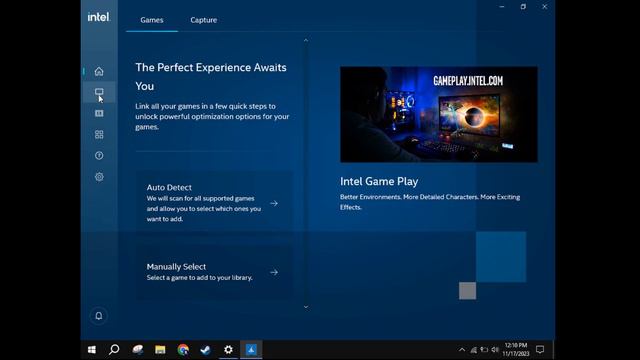640x360 pixels.
Task: Select Intel Graphics Command Center taskbar icon
Action: coord(251,350)
